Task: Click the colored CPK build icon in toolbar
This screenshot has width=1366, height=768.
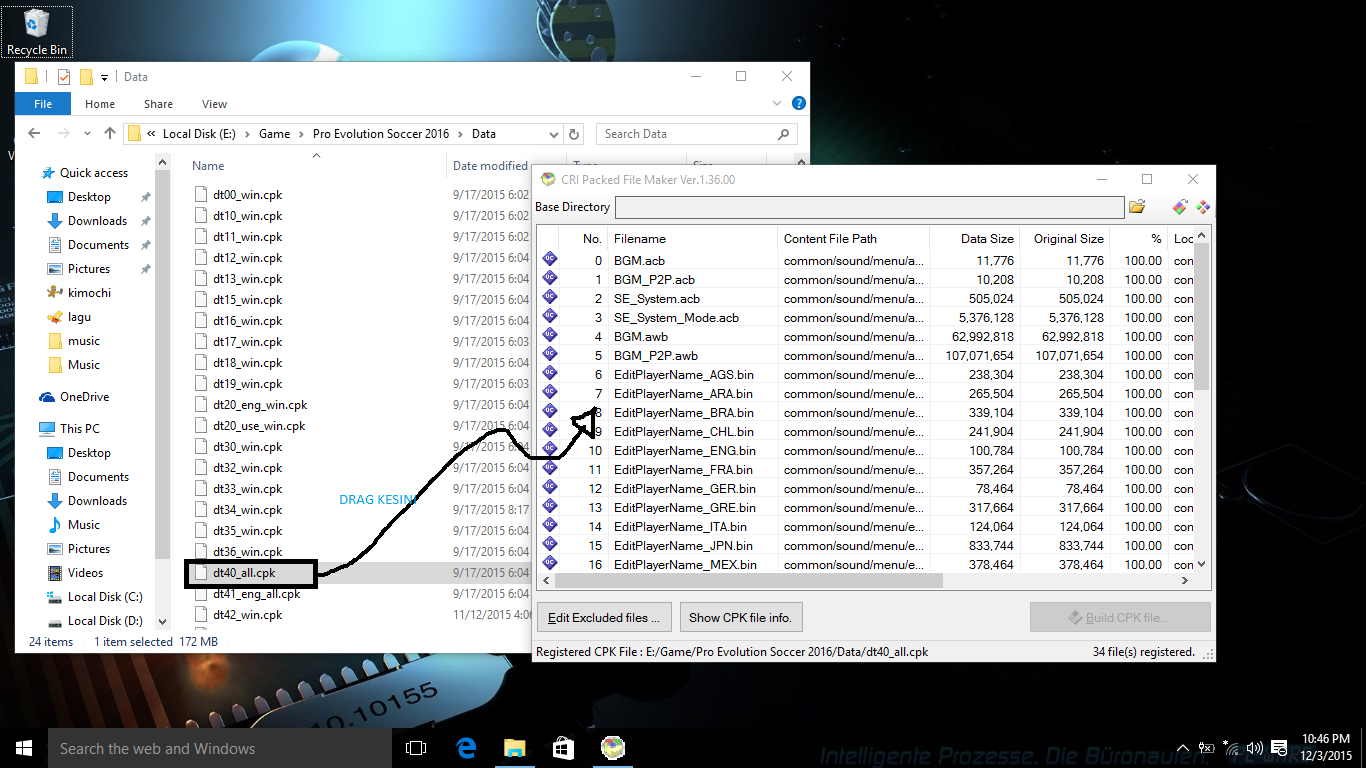Action: click(1180, 207)
